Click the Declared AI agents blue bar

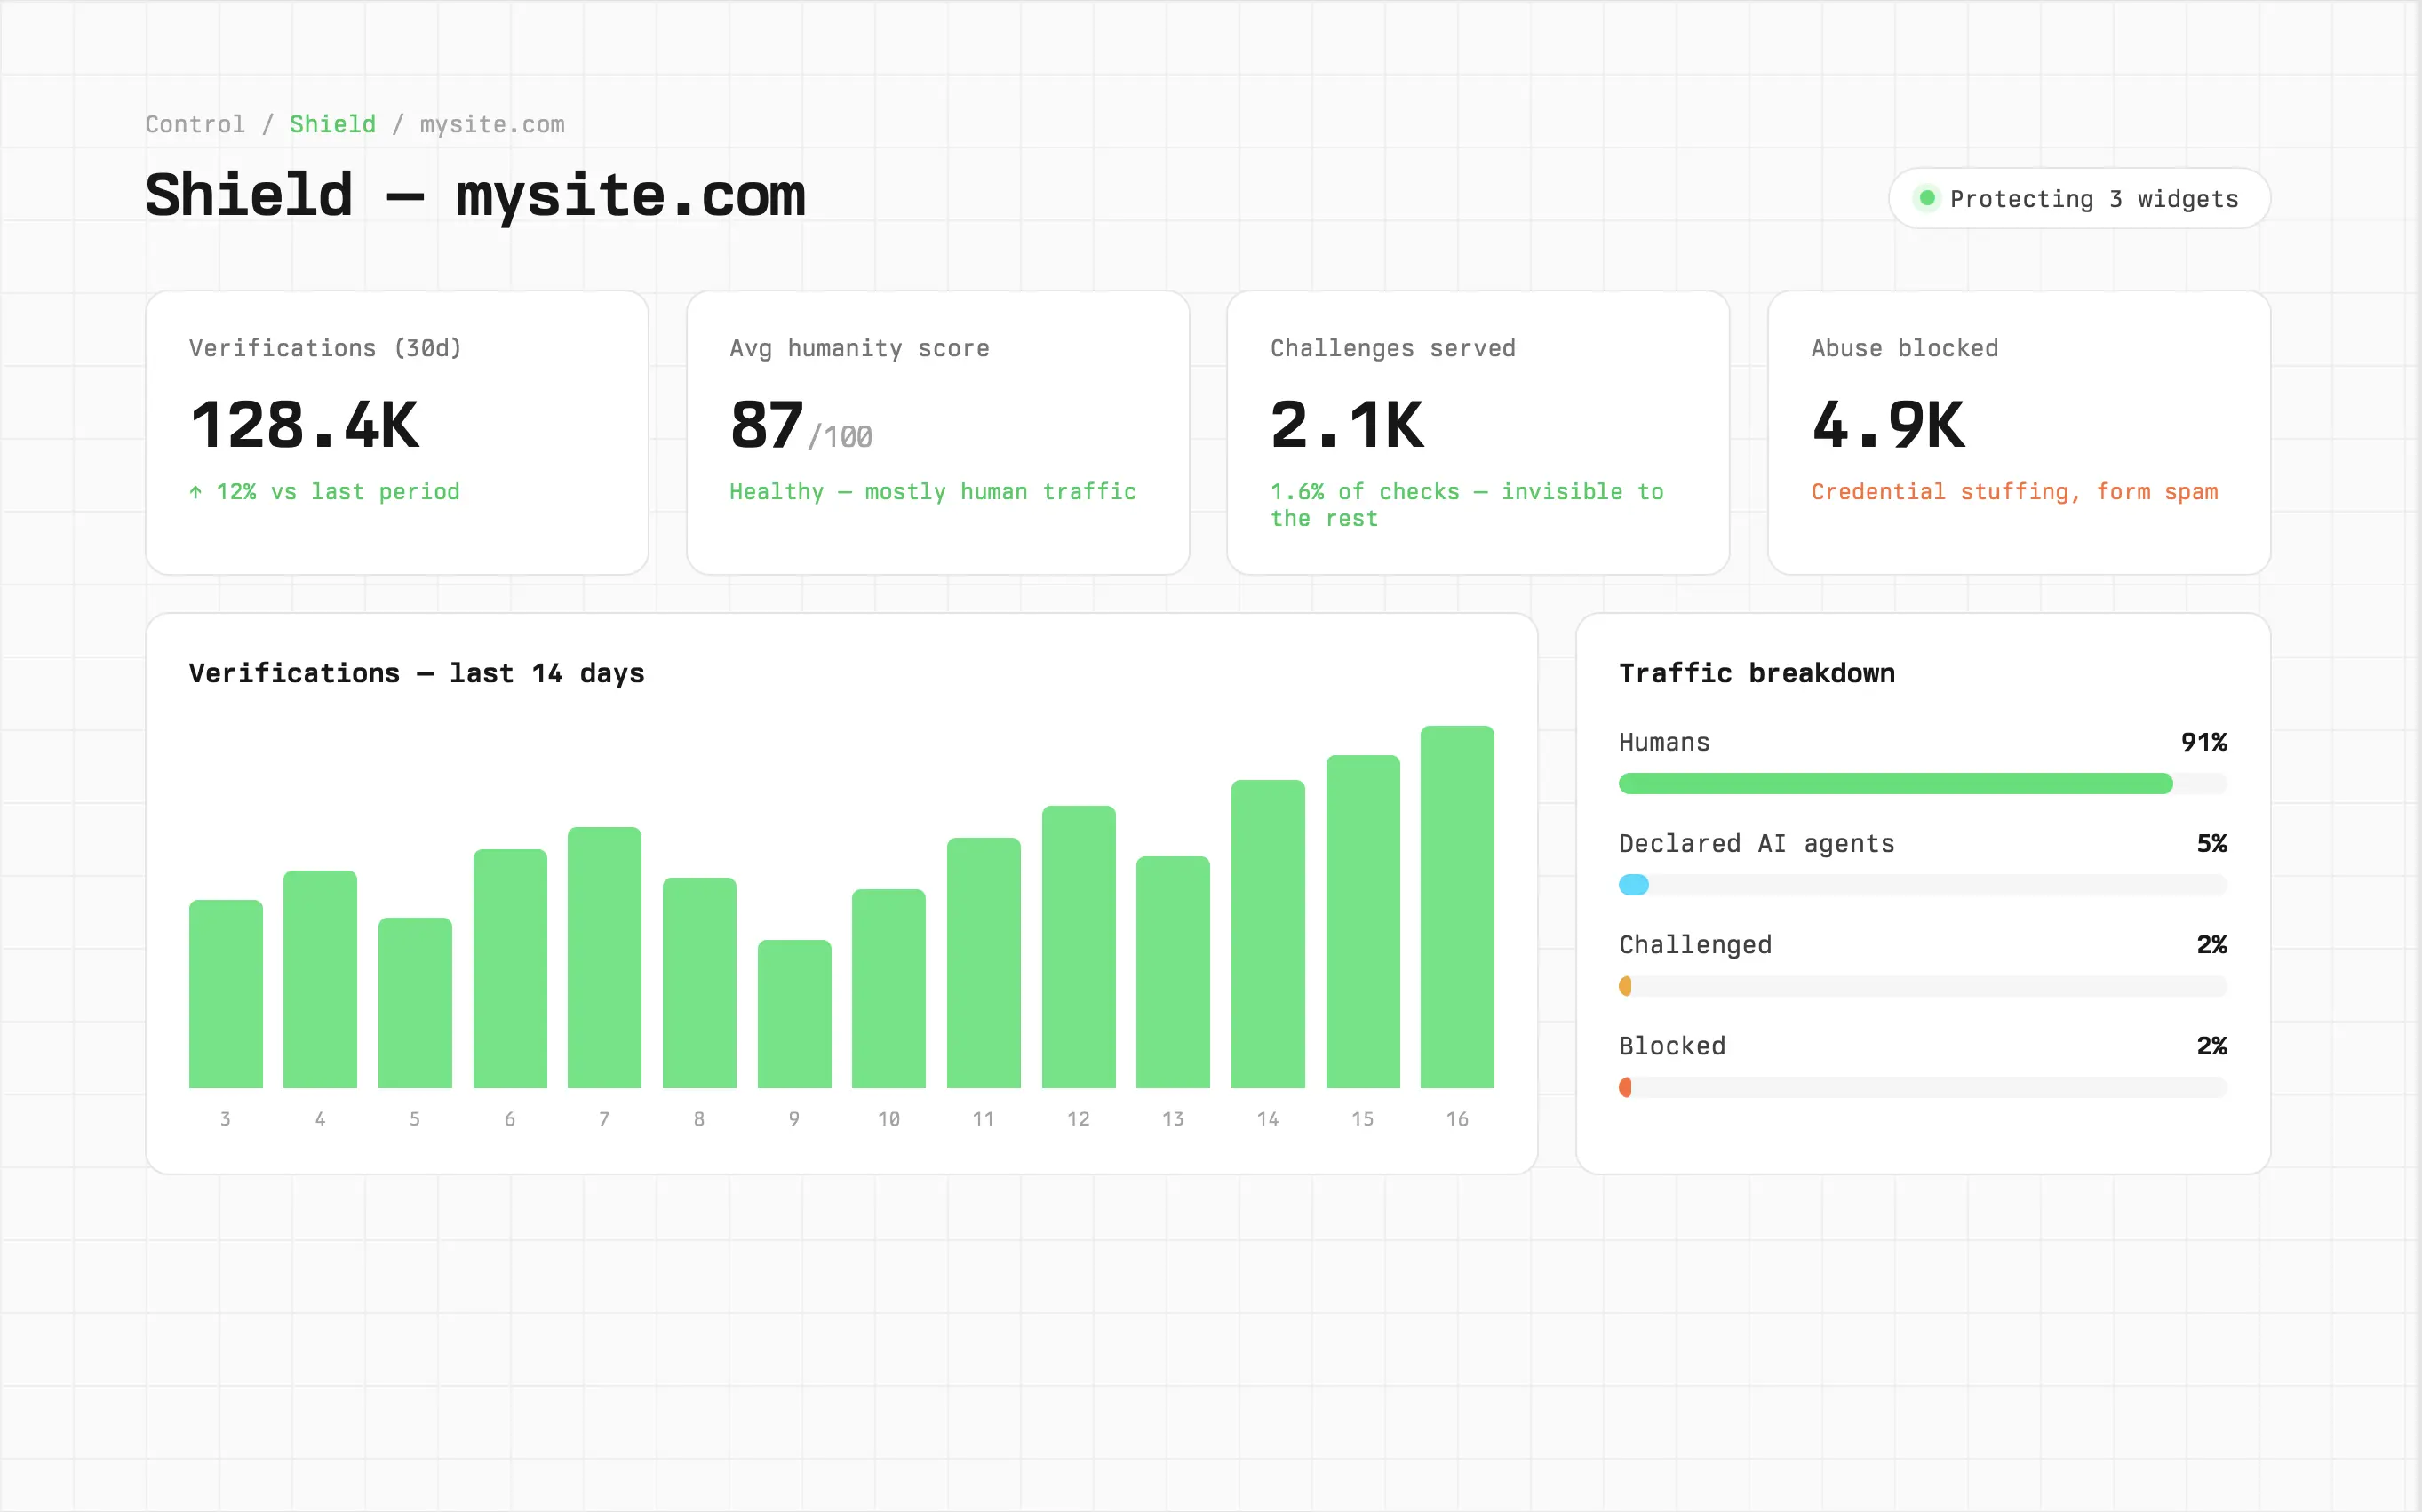(x=1634, y=885)
